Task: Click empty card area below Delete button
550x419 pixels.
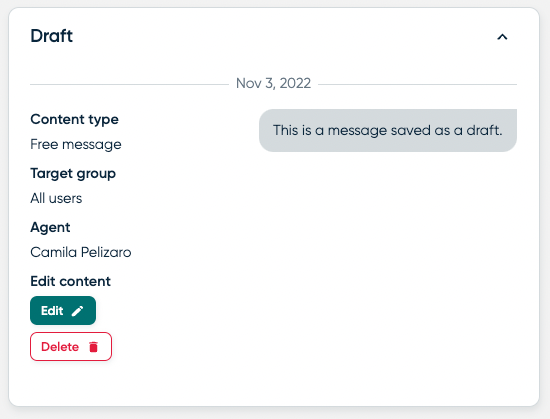Action: (x=274, y=384)
